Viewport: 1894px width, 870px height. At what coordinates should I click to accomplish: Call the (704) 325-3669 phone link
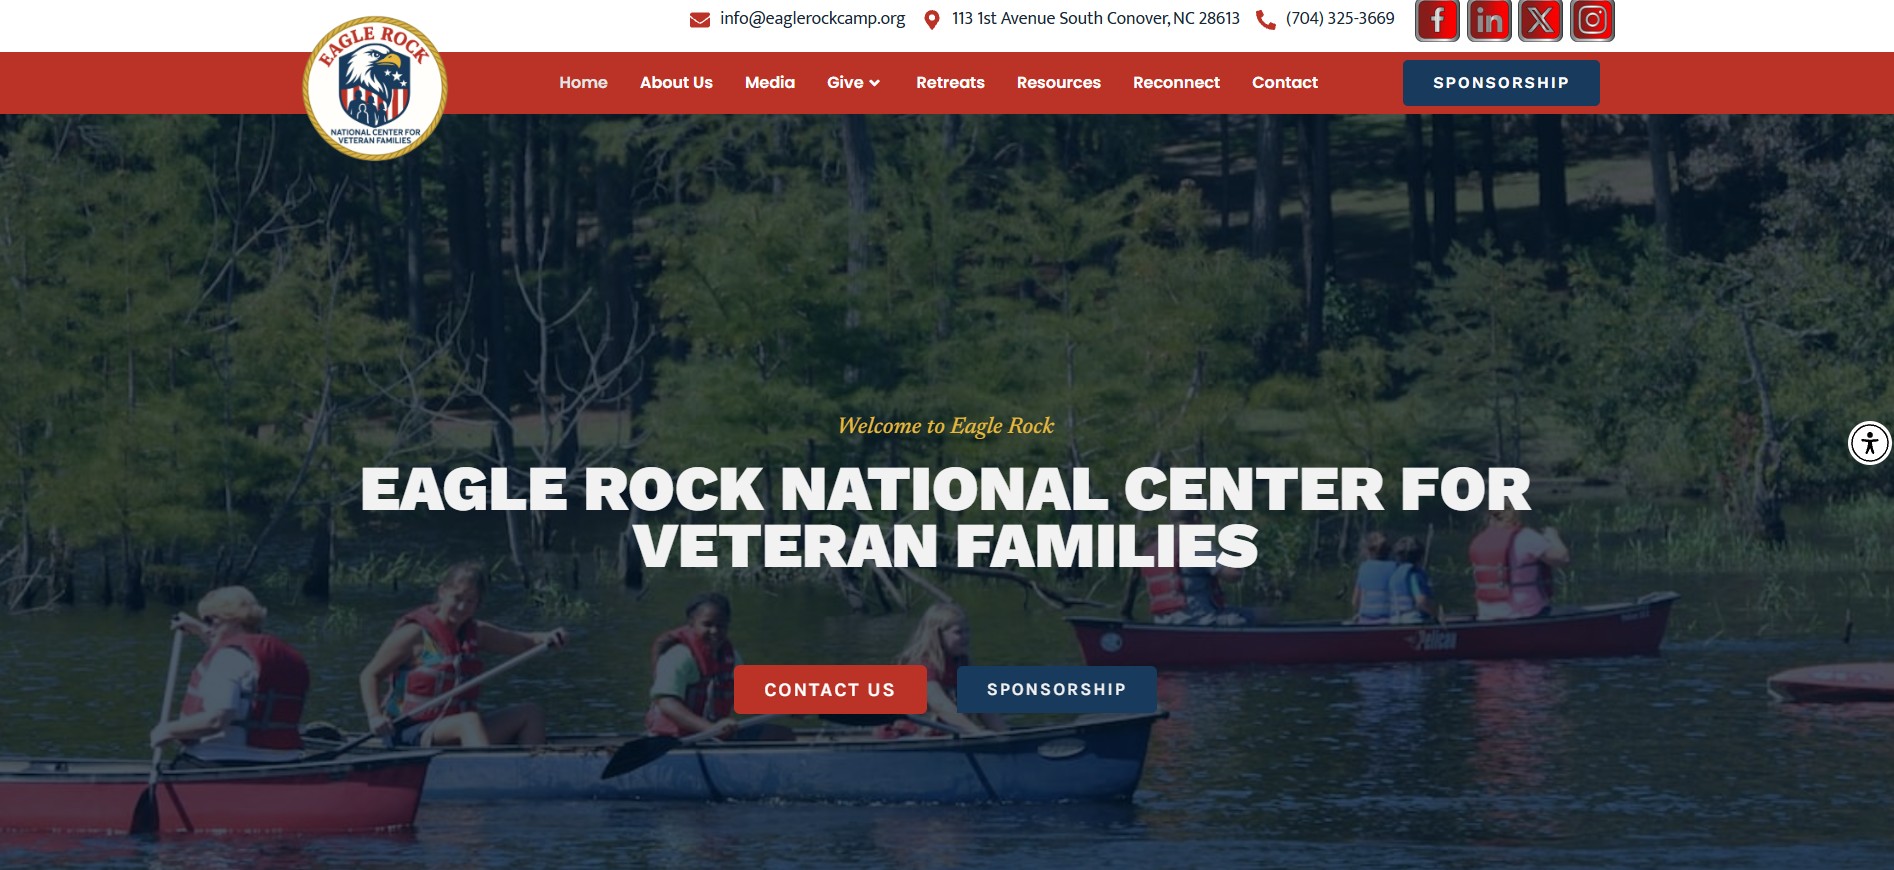pyautogui.click(x=1340, y=19)
